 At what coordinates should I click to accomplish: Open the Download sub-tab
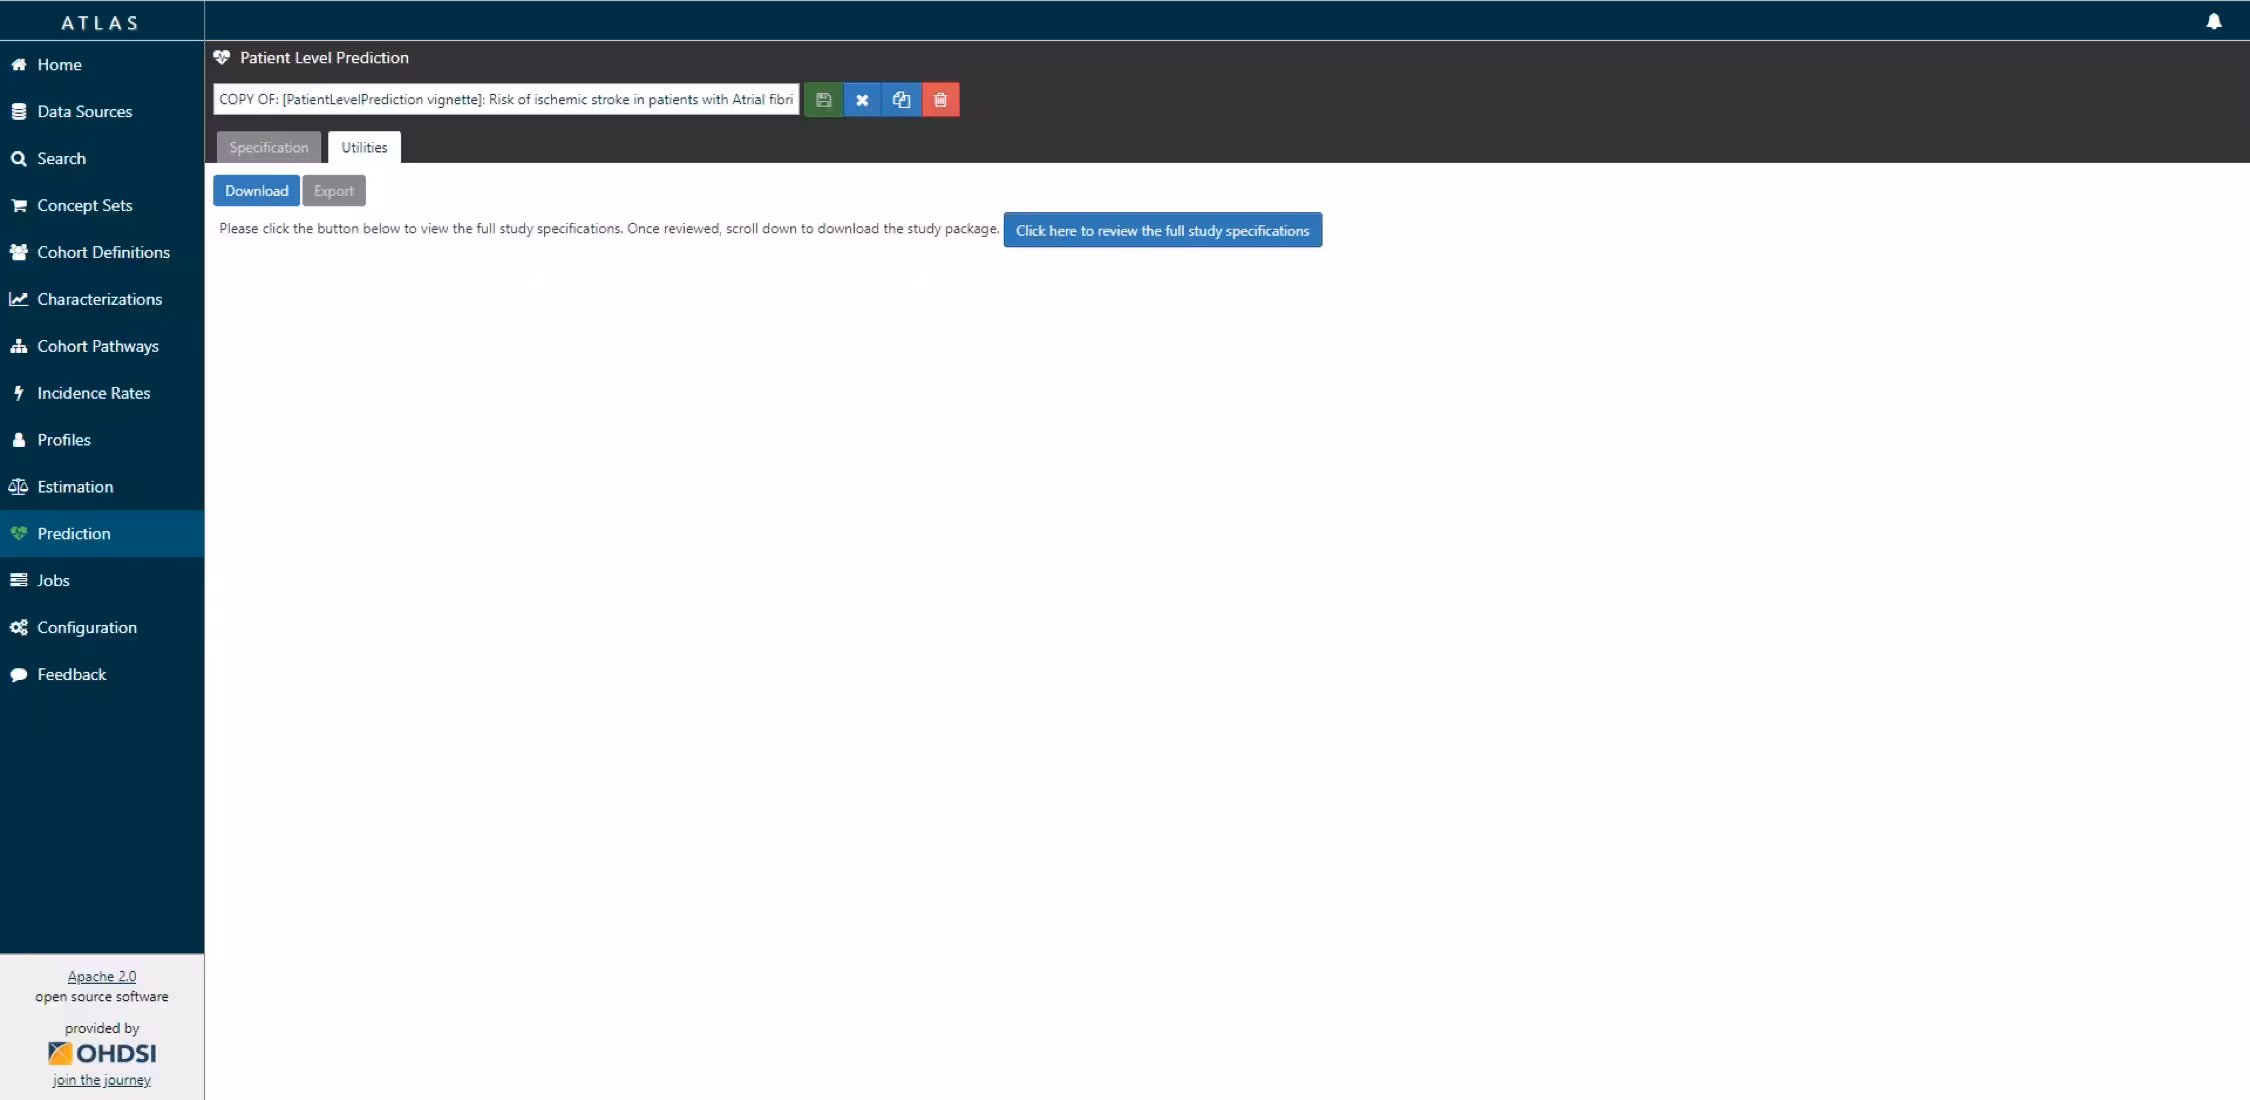coord(256,191)
